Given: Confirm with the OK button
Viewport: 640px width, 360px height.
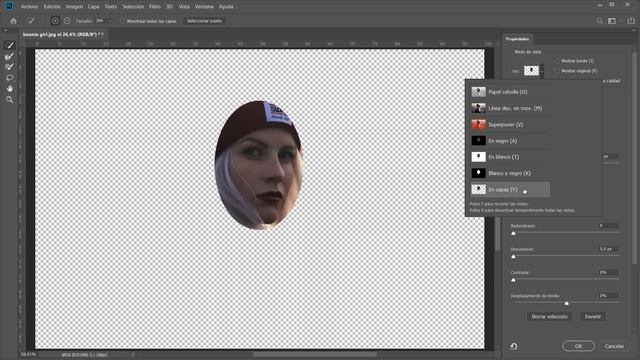Looking at the screenshot, I should pos(578,346).
